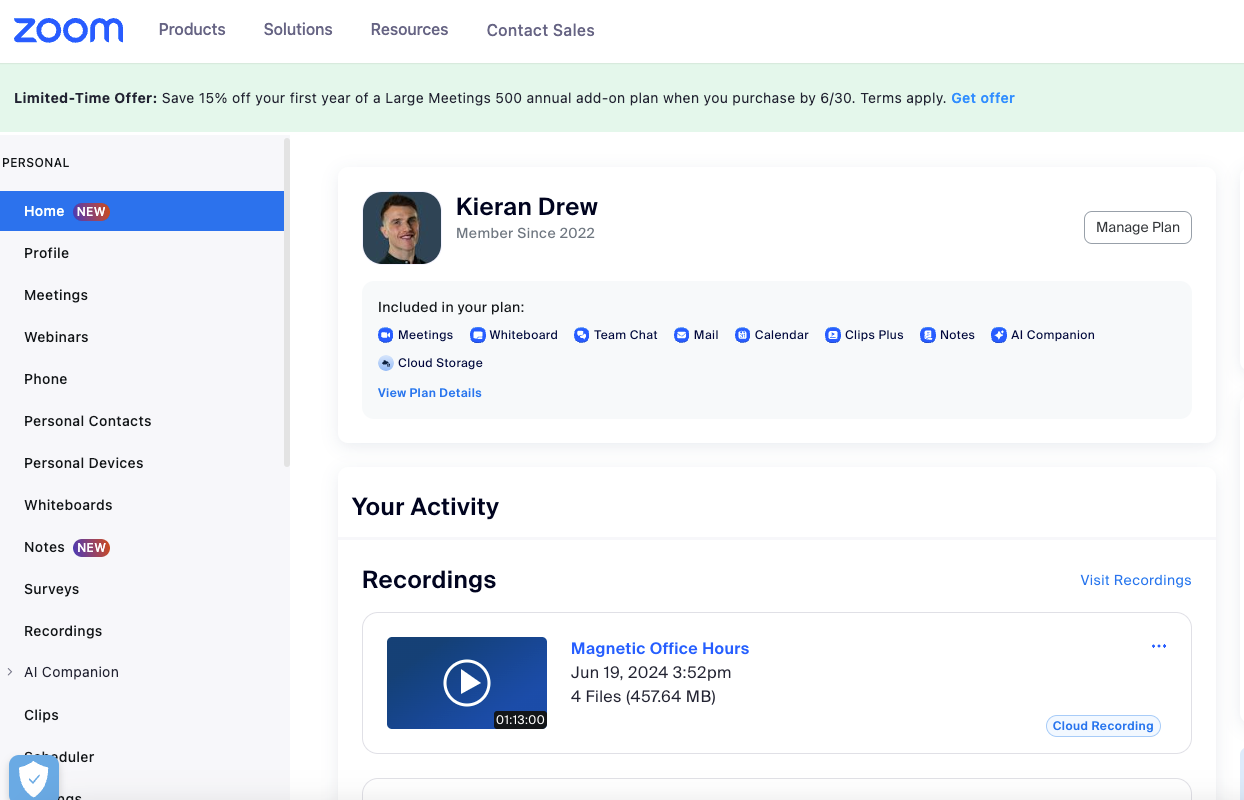Expand AI Companion in the sidebar
Viewport: 1244px width, 800px height.
10,672
